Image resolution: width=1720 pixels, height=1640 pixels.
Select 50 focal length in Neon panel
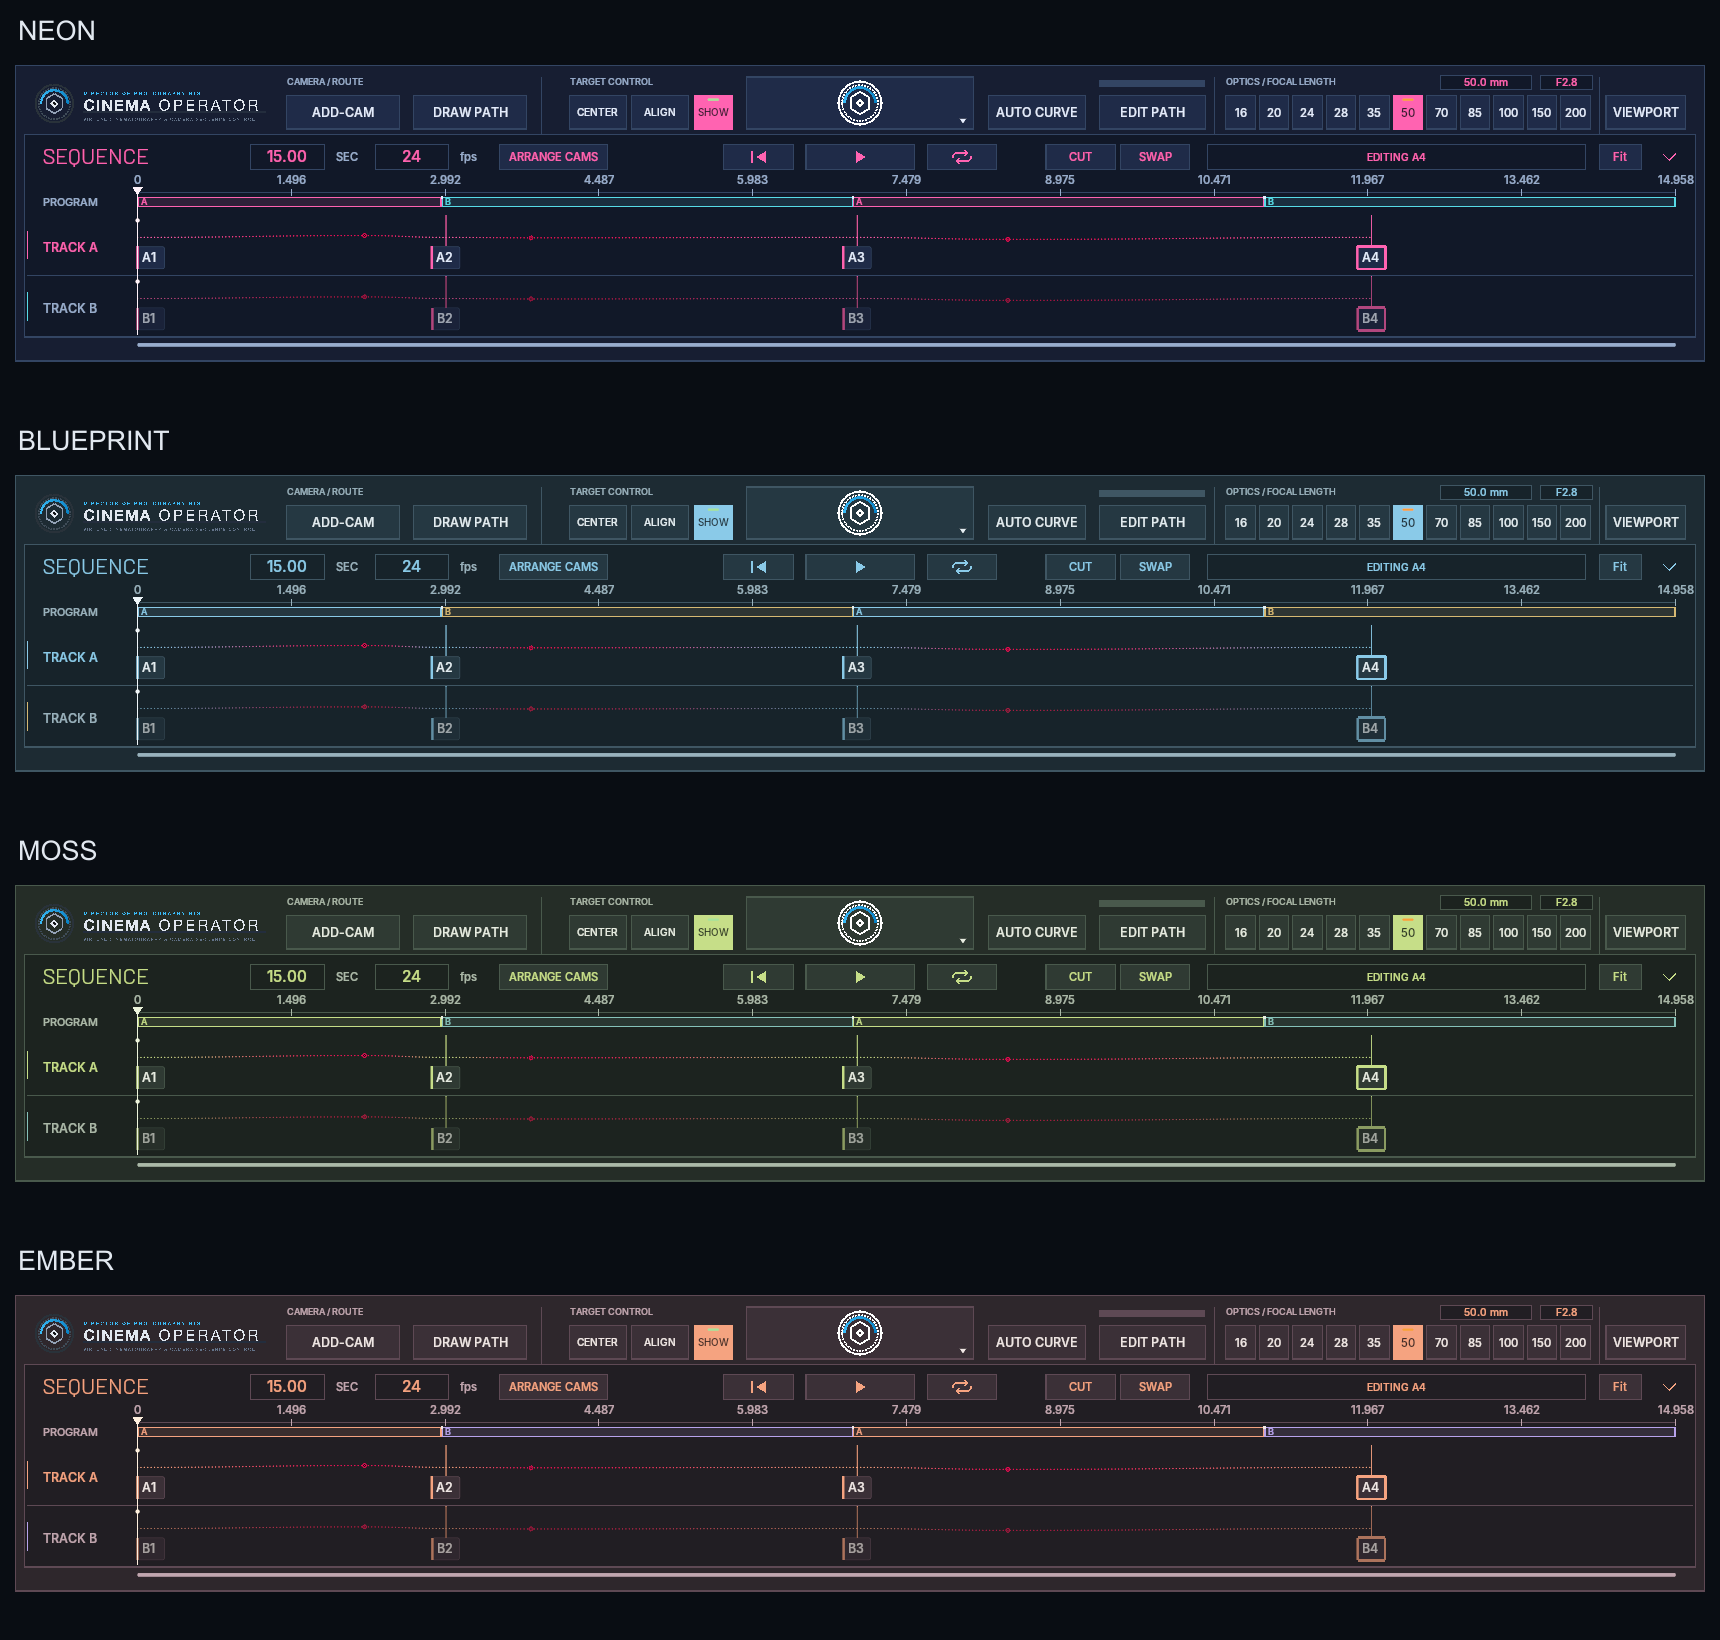coord(1408,112)
